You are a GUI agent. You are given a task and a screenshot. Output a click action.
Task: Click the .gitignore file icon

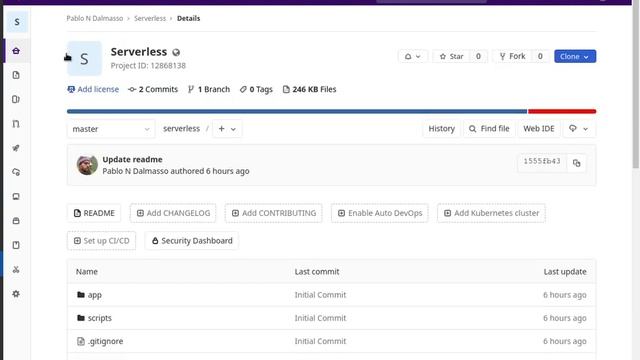(x=81, y=341)
